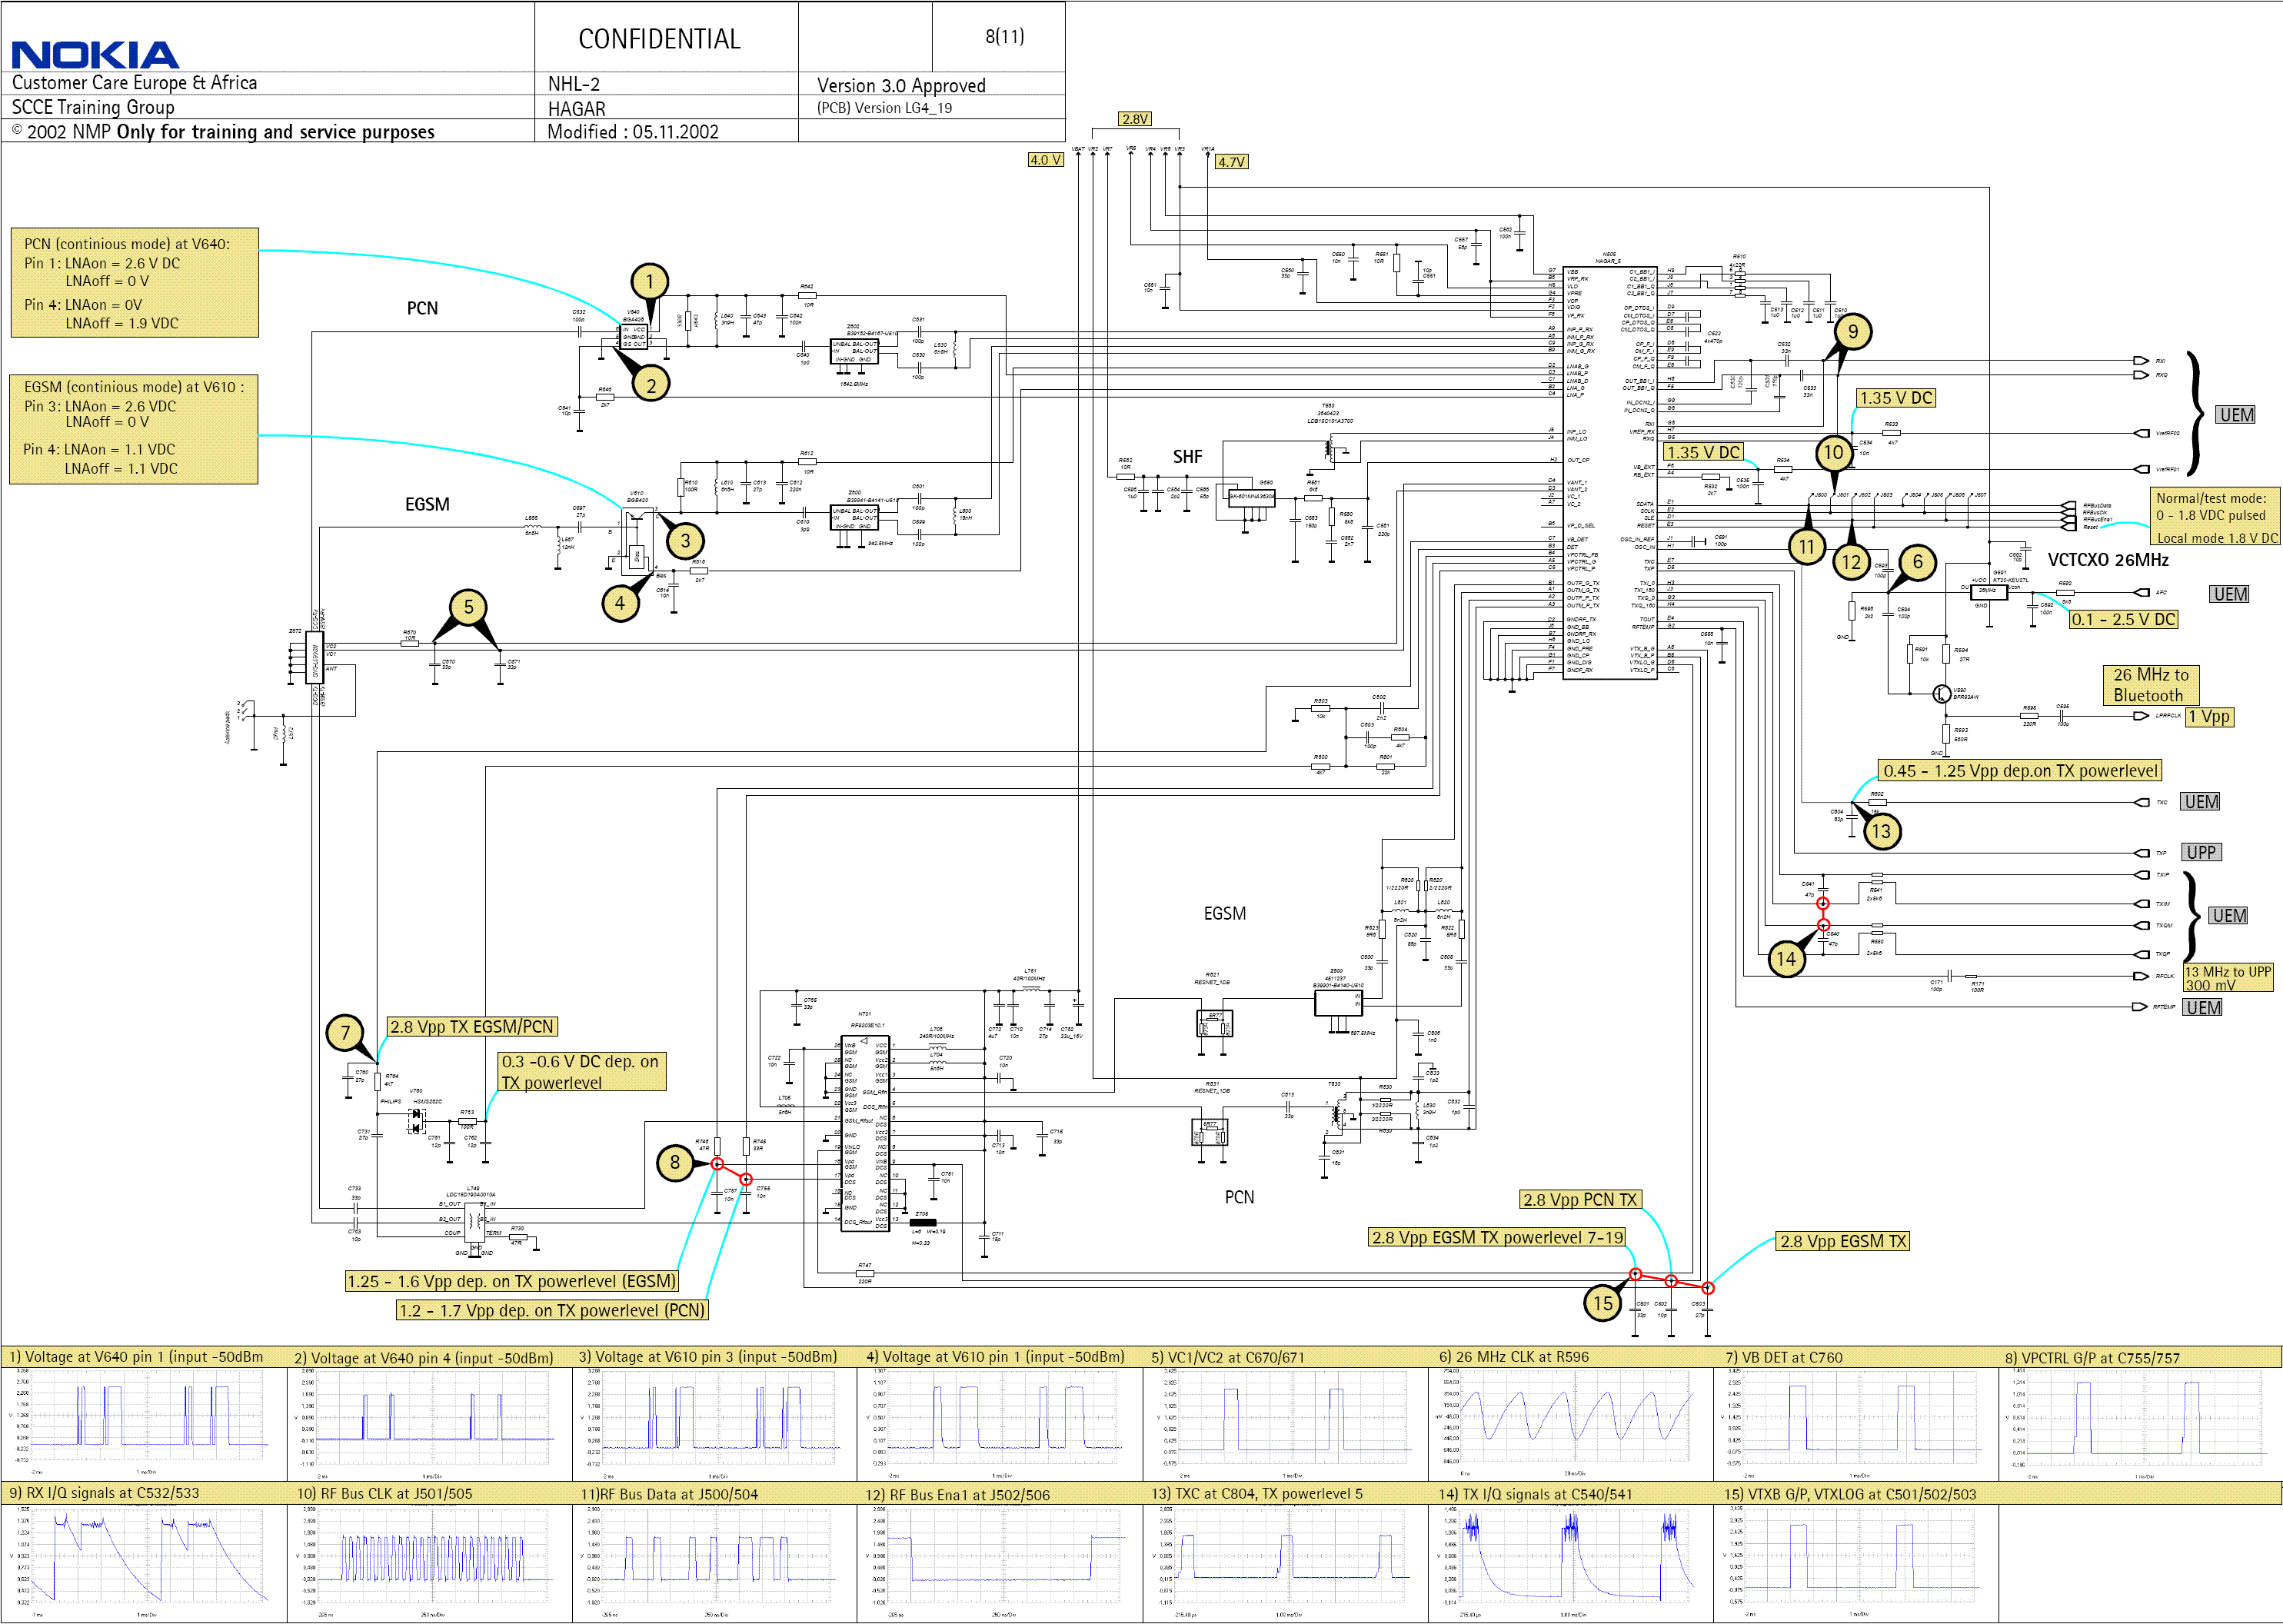Click measurement point marker 2
The height and width of the screenshot is (1624, 2283).
tap(651, 384)
